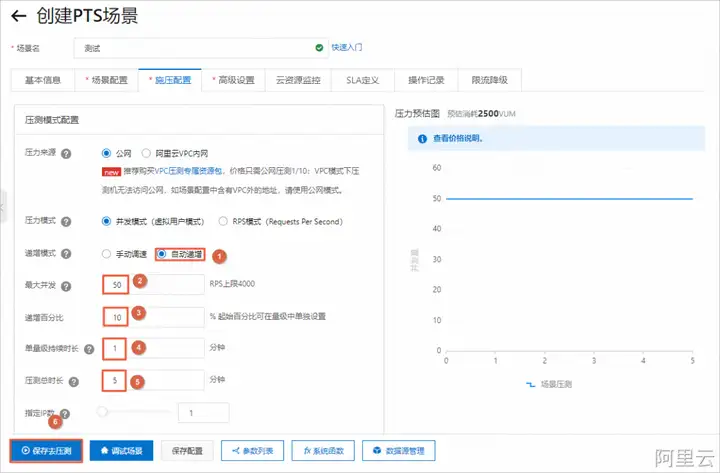Viewport: 720px width, 473px height.
Task: Adjust the 指定IP数 slider handle
Action: coord(102,412)
